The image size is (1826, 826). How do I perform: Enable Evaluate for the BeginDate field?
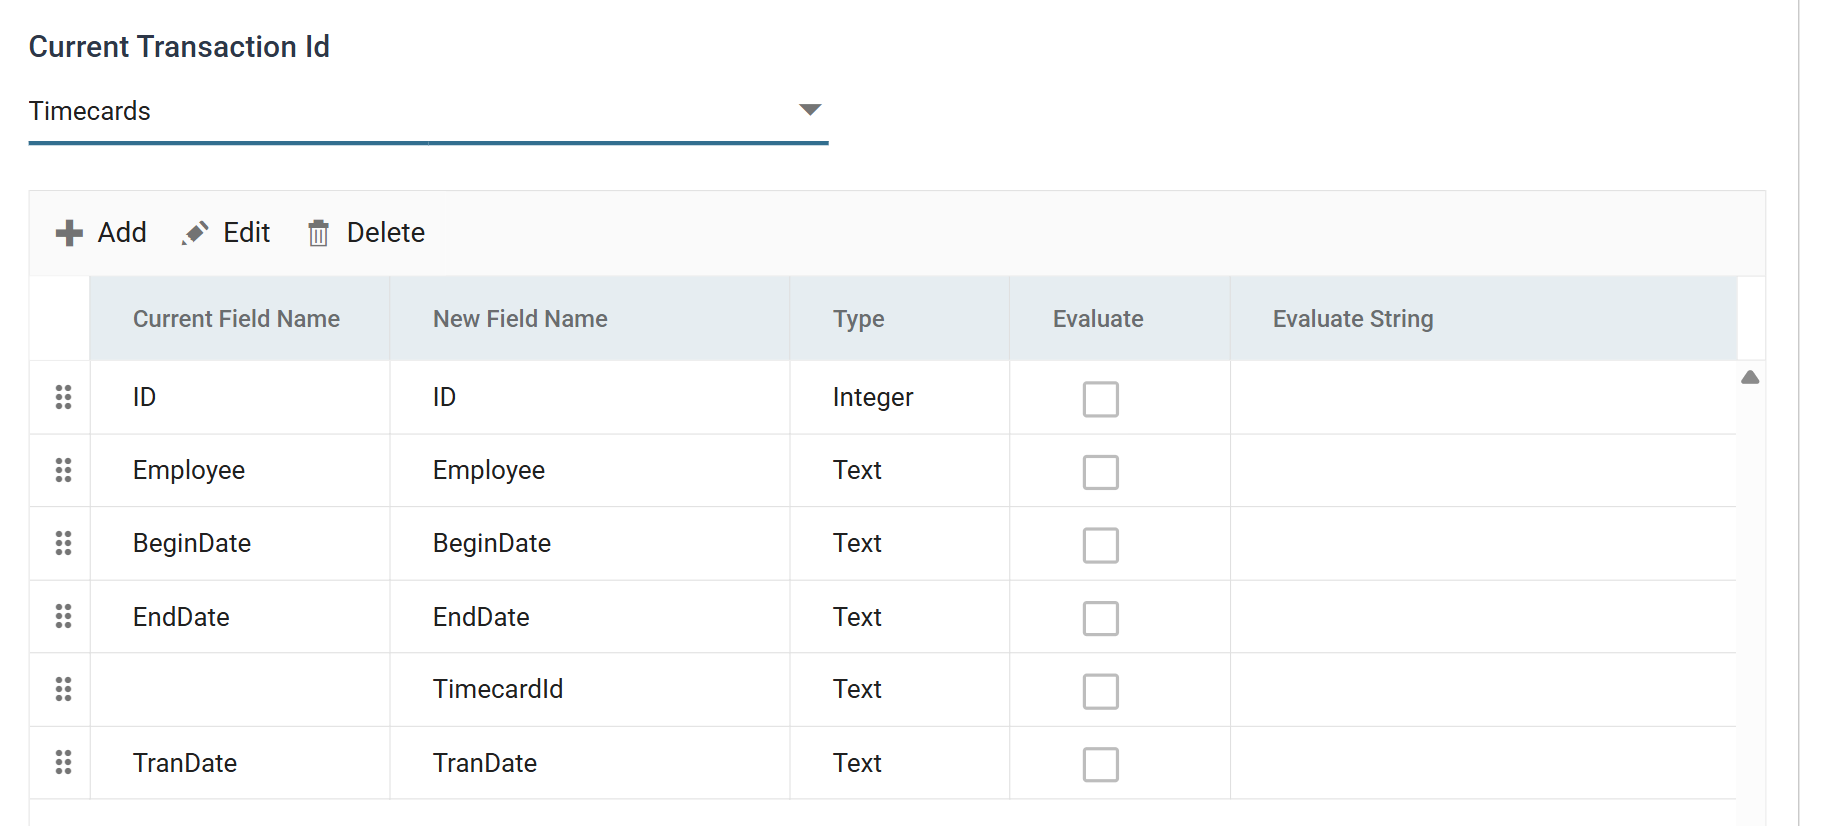(x=1100, y=545)
